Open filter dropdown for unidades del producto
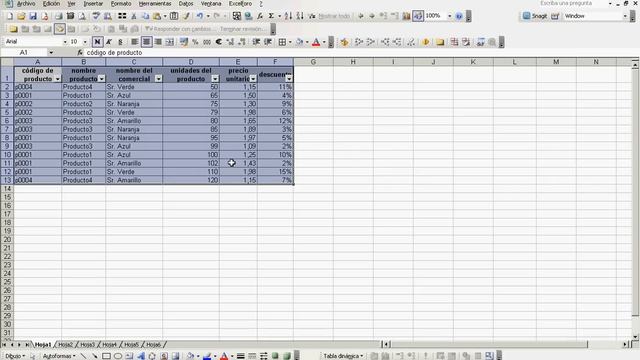Viewport: 640px width, 360px height. [215, 79]
